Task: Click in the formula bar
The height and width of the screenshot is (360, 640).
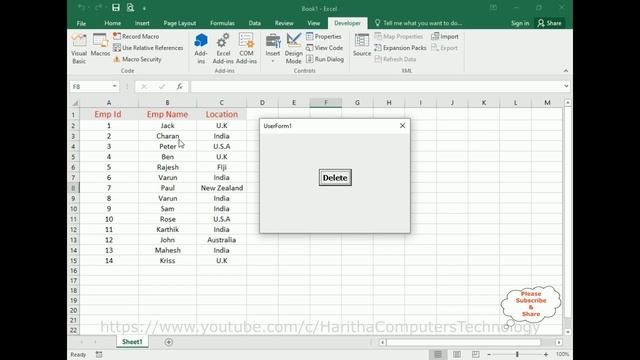Action: click(x=376, y=86)
